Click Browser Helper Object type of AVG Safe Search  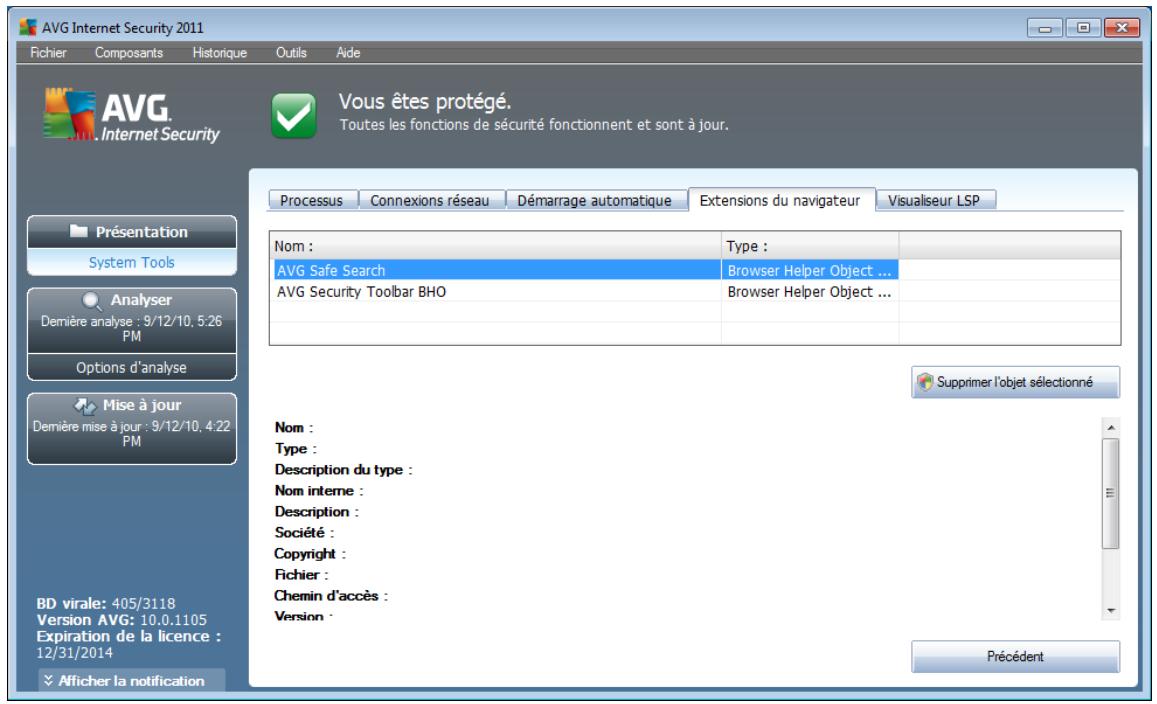click(809, 270)
